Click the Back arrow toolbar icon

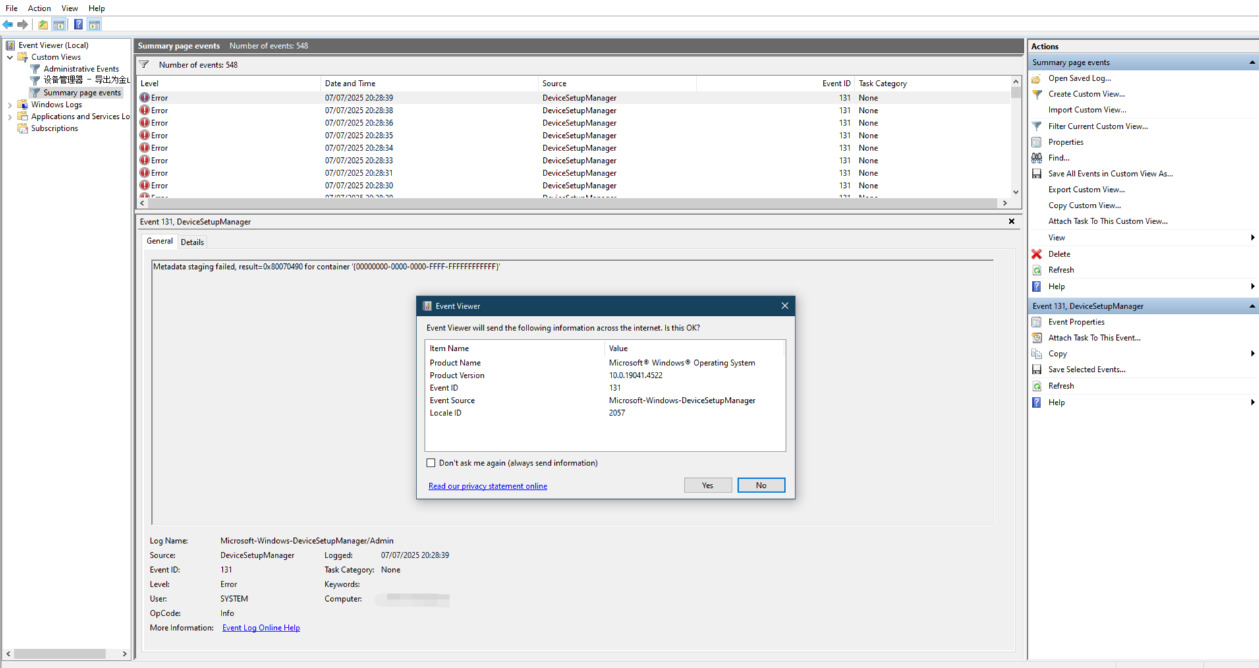coord(8,24)
